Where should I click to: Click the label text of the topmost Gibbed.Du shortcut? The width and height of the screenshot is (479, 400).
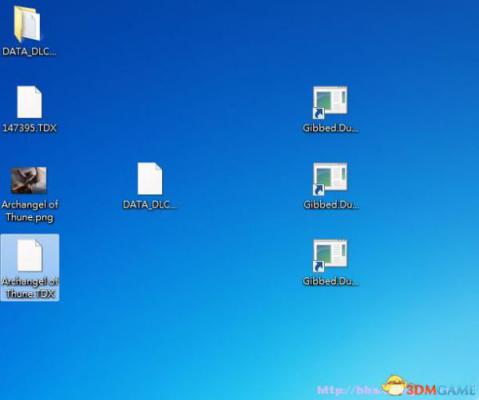pos(331,128)
